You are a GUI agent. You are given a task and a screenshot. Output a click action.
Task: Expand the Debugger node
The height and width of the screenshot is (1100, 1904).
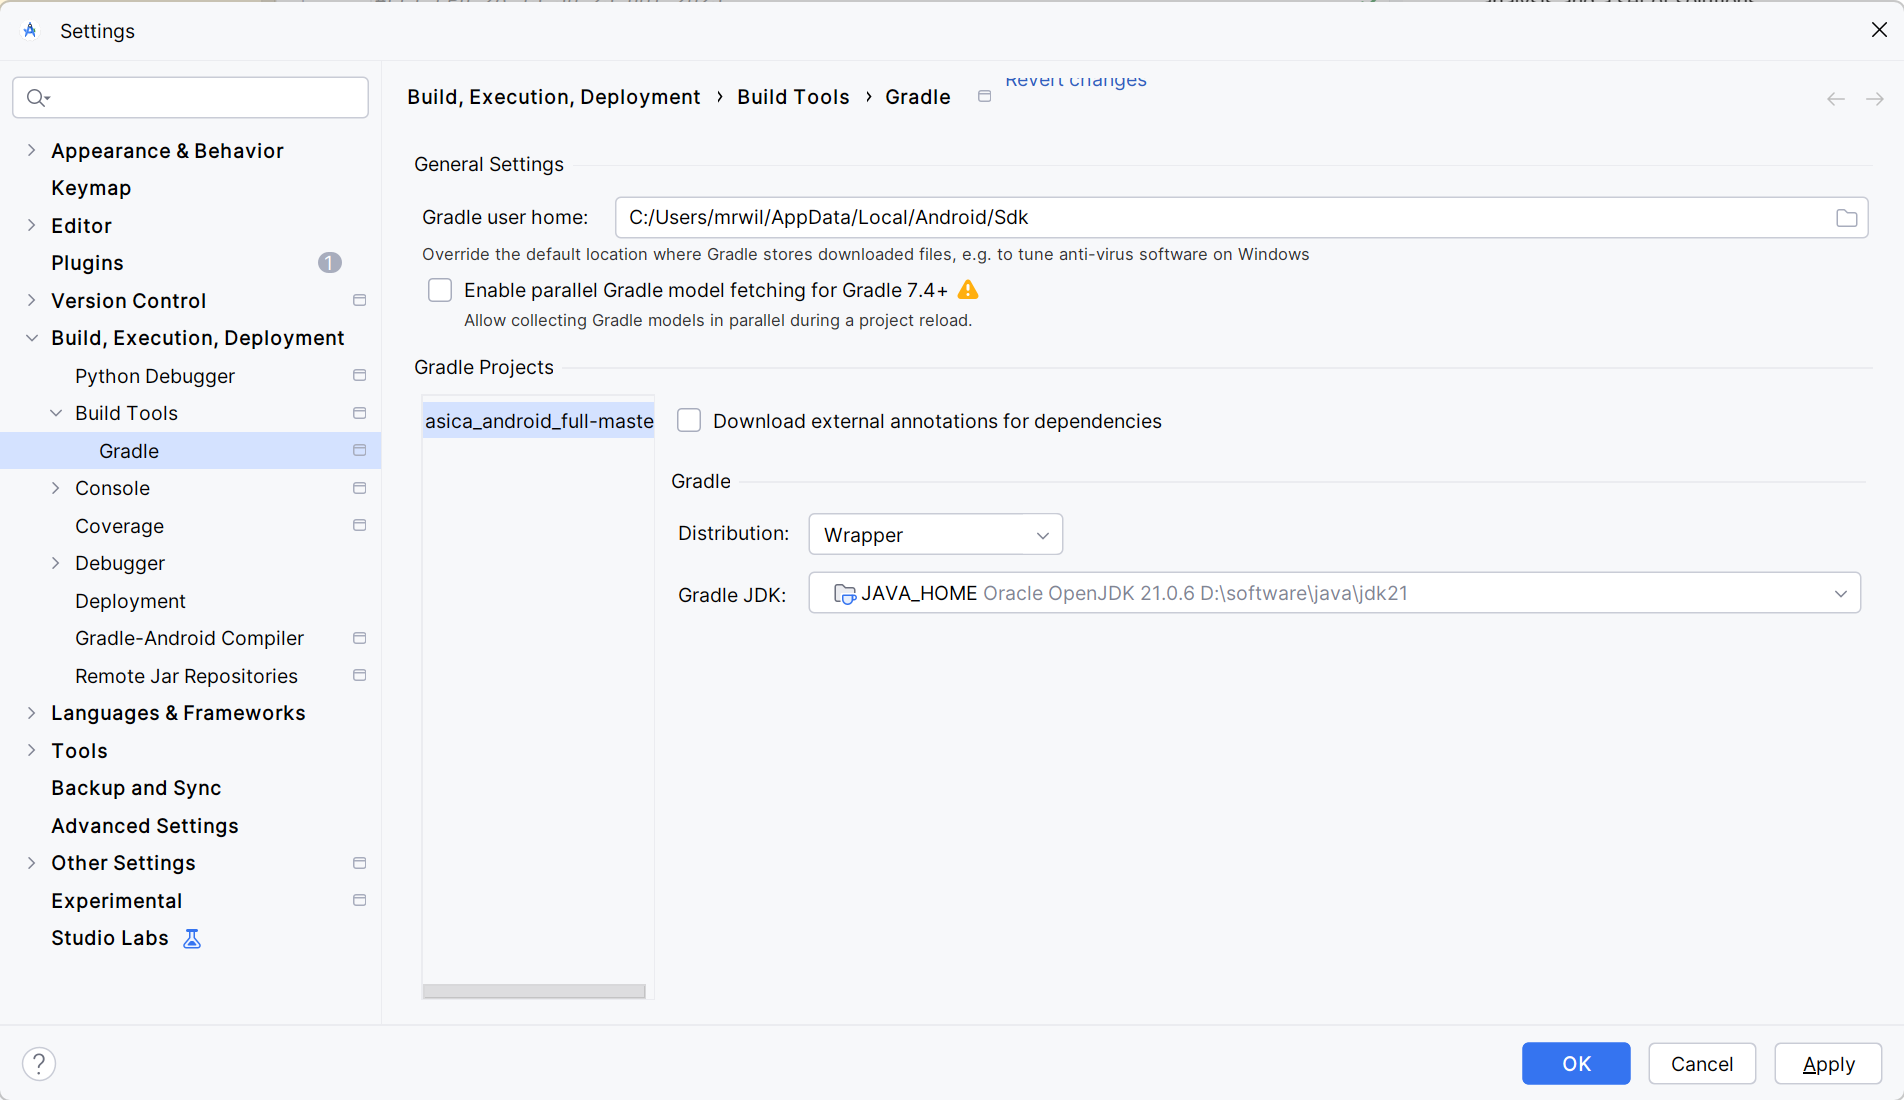point(56,563)
